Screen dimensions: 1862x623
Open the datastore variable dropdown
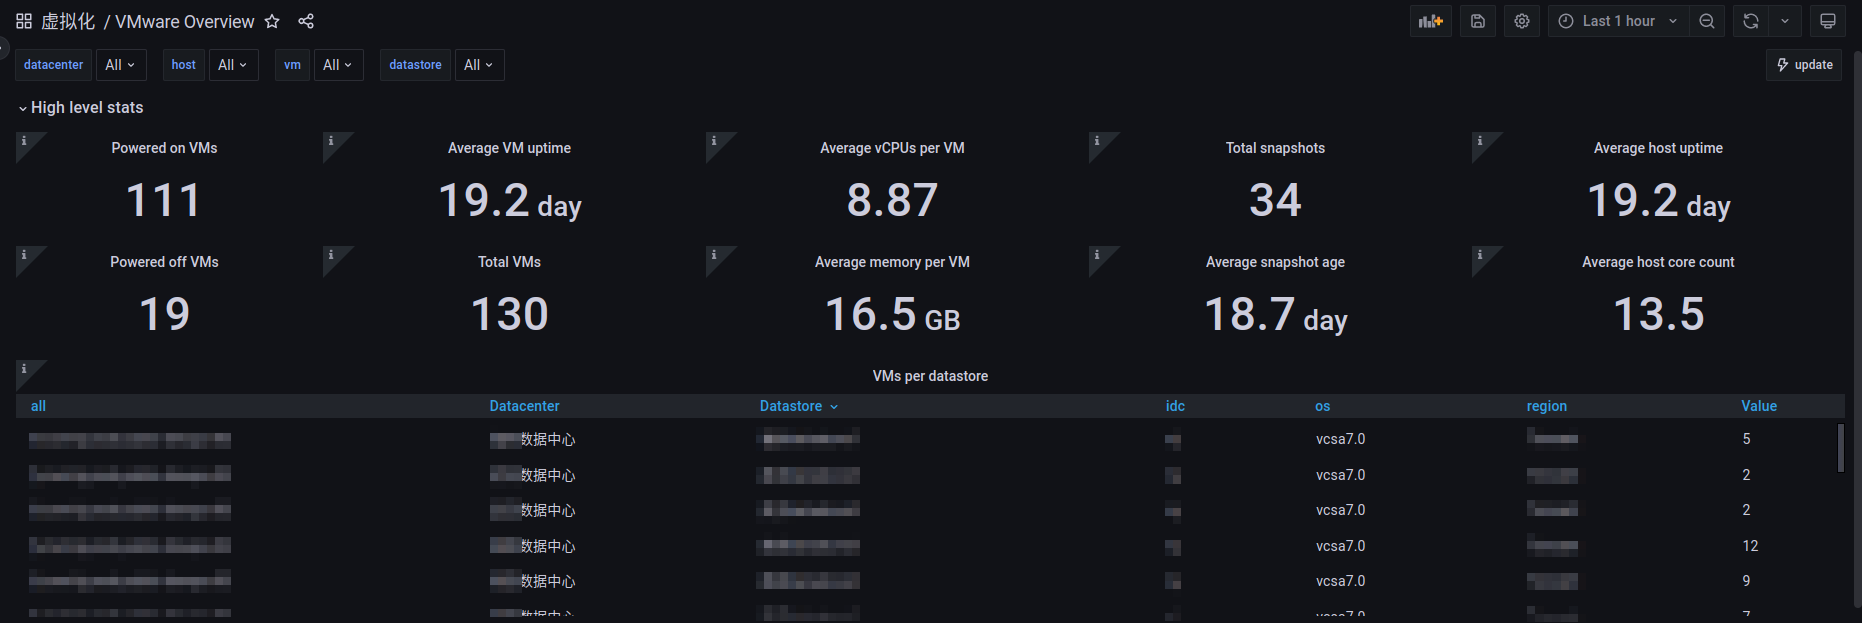tap(479, 65)
